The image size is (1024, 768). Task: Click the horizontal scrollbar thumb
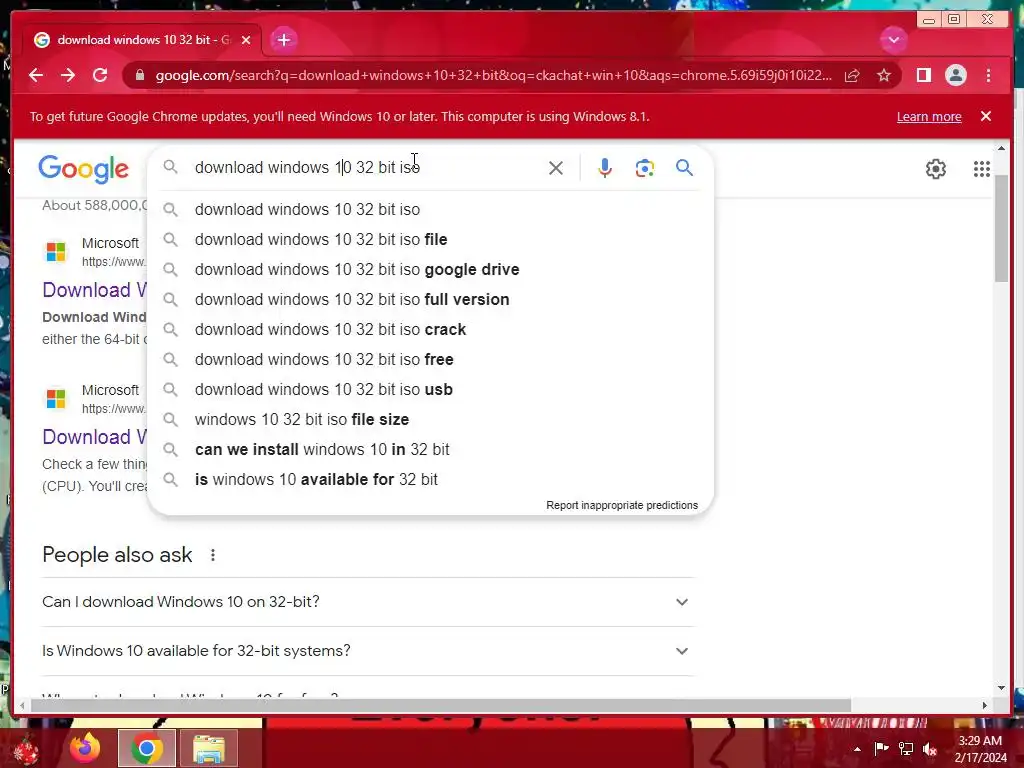(x=439, y=705)
